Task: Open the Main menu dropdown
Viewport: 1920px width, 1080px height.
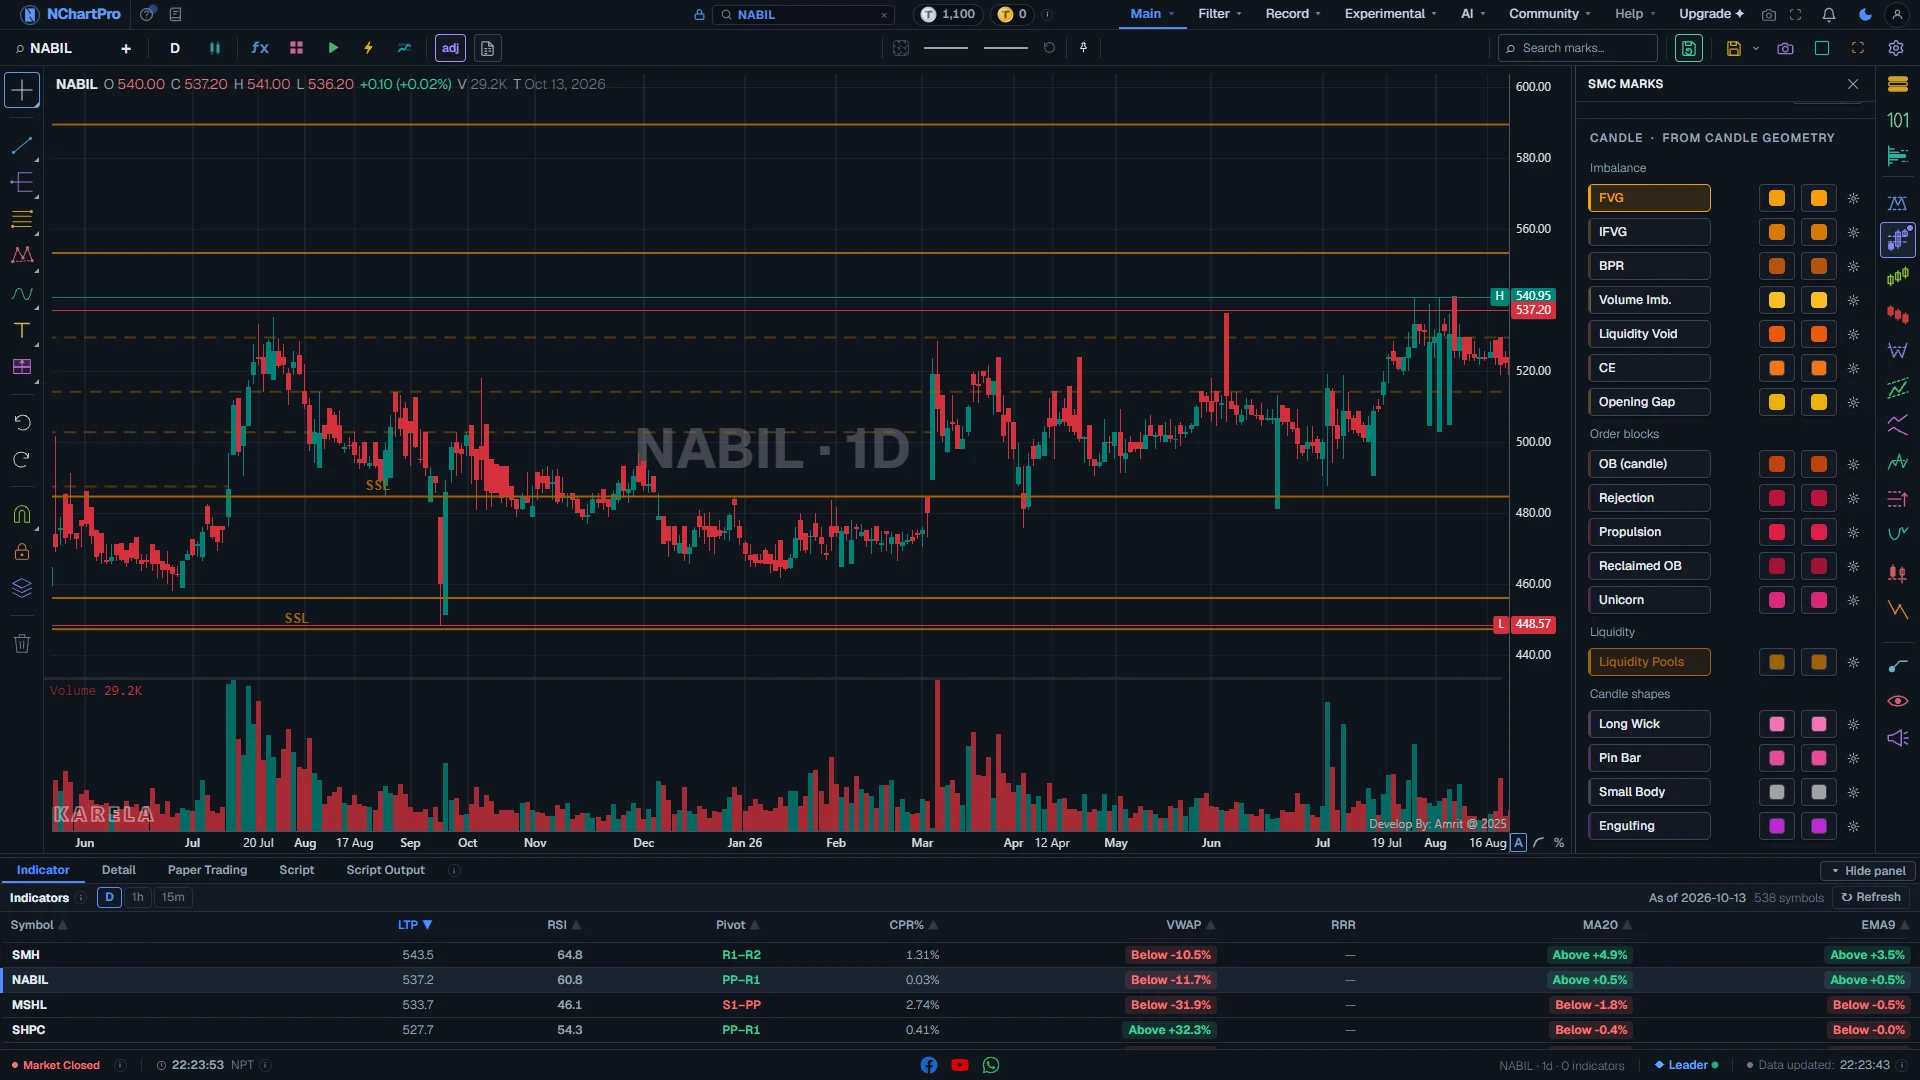Action: pyautogui.click(x=1152, y=14)
